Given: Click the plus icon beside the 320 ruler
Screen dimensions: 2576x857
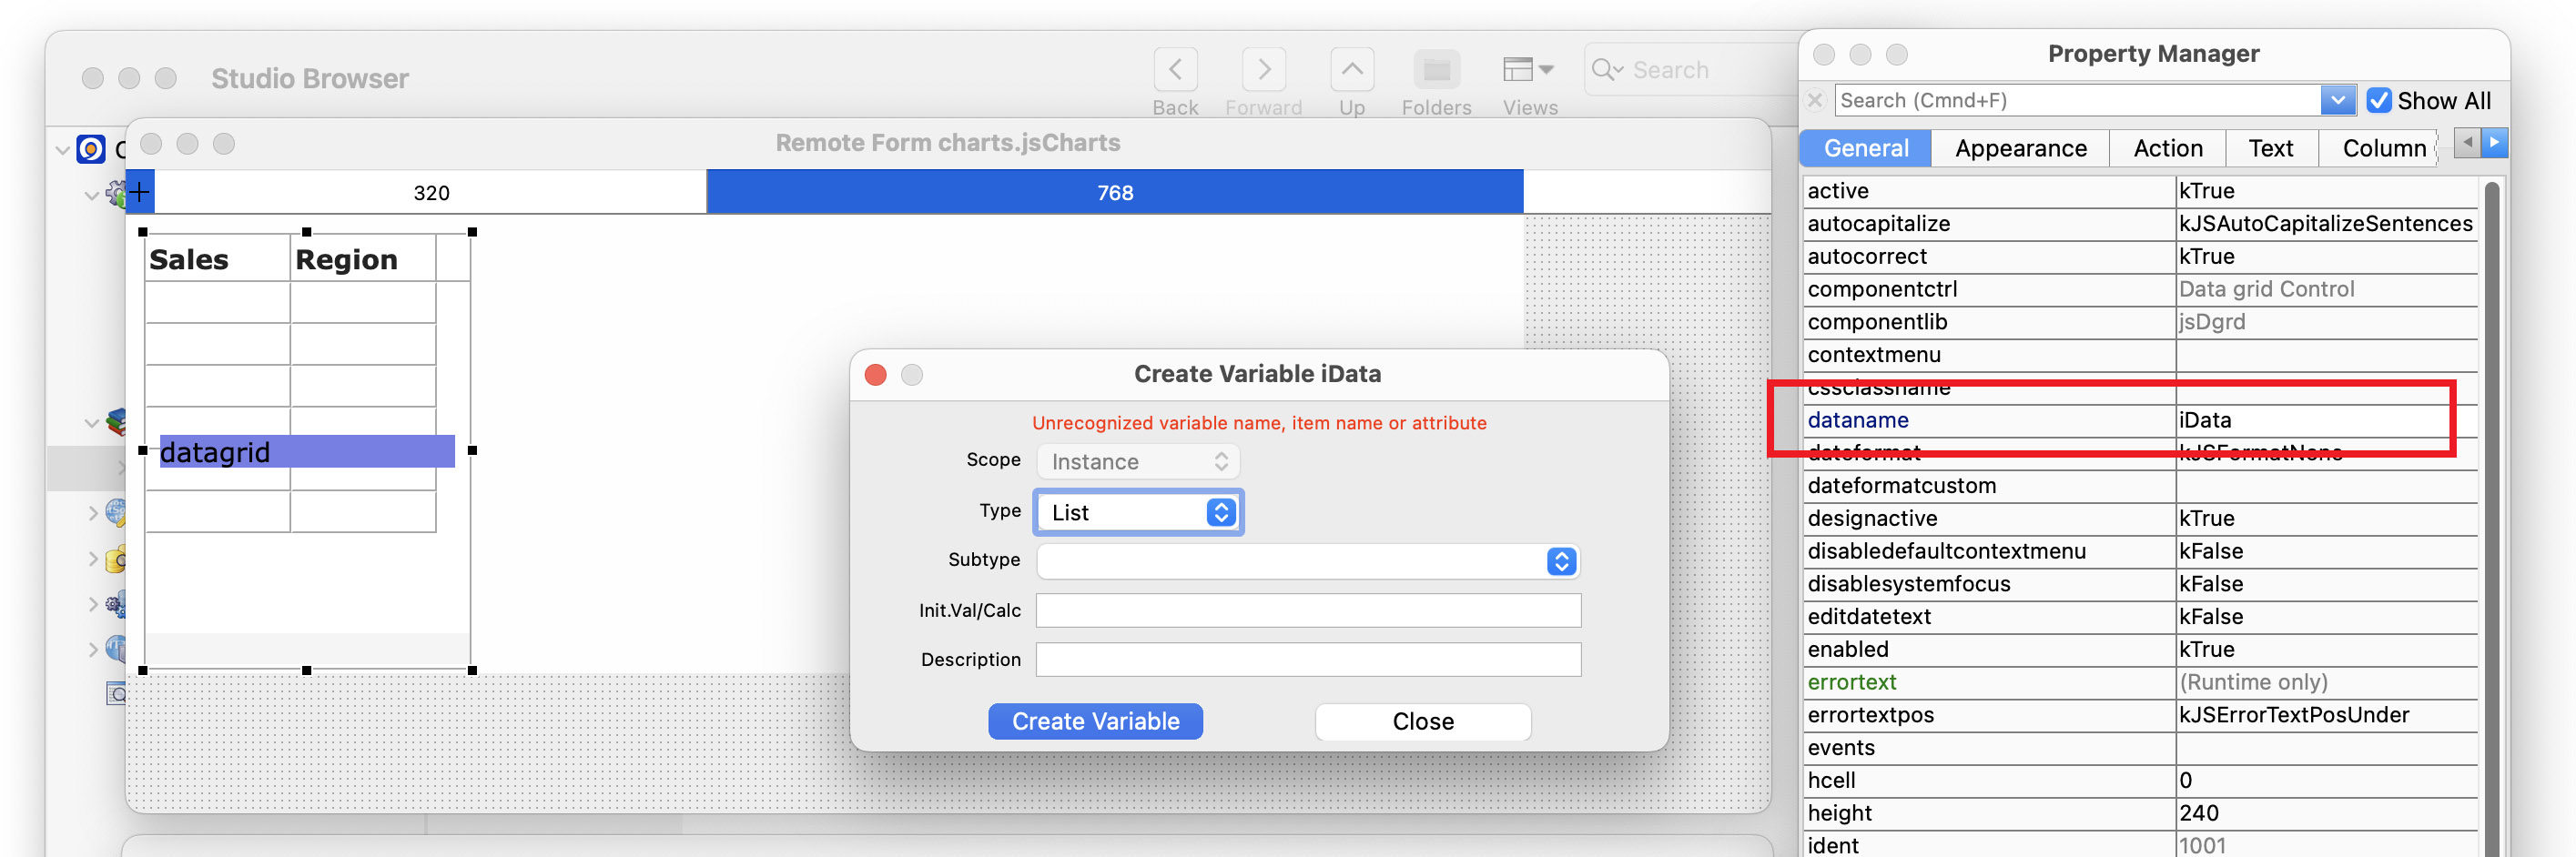Looking at the screenshot, I should tap(140, 192).
